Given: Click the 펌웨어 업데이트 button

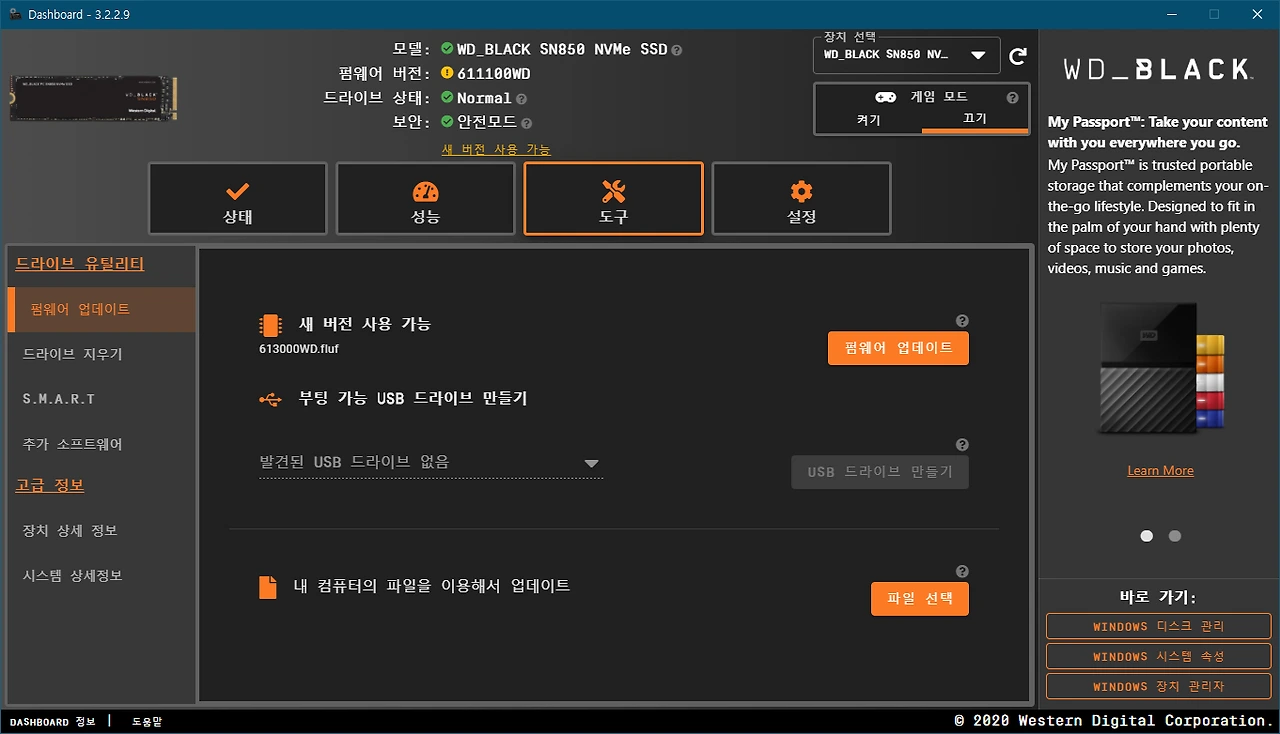Looking at the screenshot, I should [897, 348].
